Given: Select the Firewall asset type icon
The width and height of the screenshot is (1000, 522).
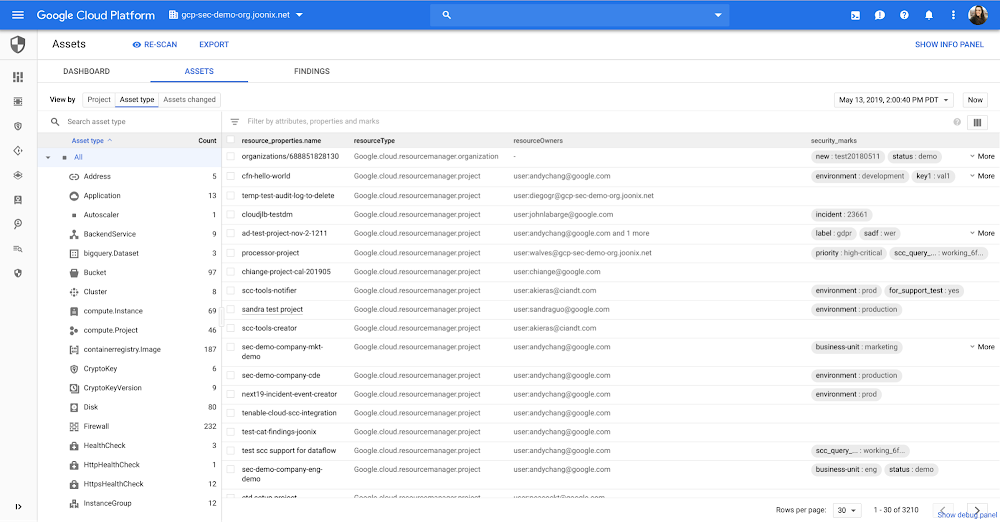Looking at the screenshot, I should [x=74, y=426].
